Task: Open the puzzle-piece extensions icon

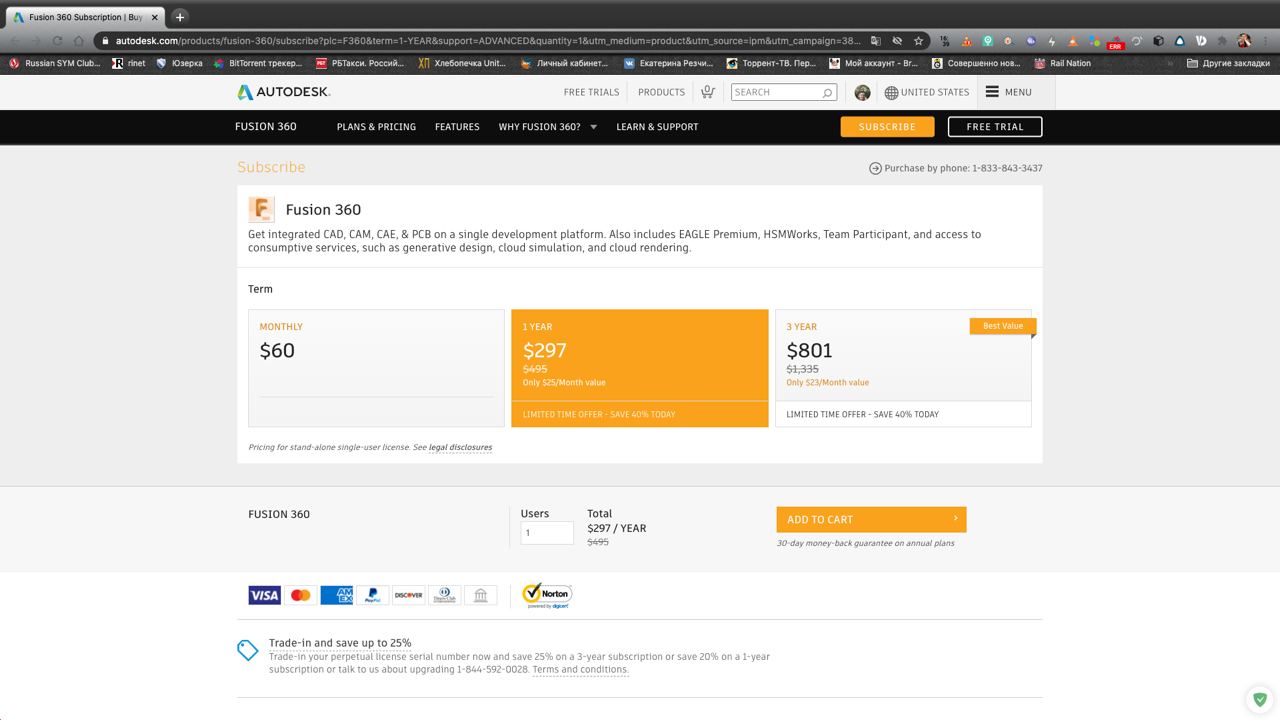Action: tap(1222, 41)
